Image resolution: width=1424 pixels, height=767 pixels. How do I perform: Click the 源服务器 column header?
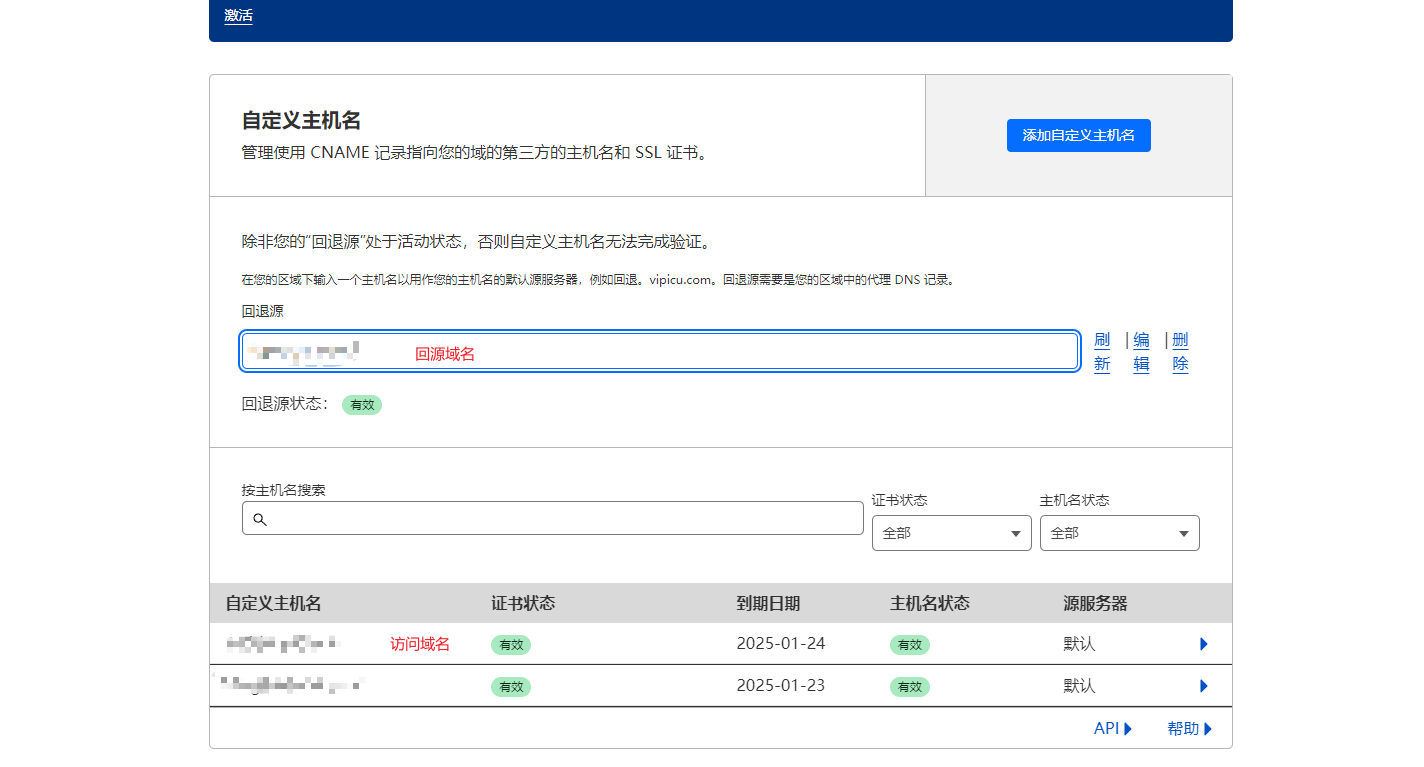pyautogui.click(x=1095, y=603)
